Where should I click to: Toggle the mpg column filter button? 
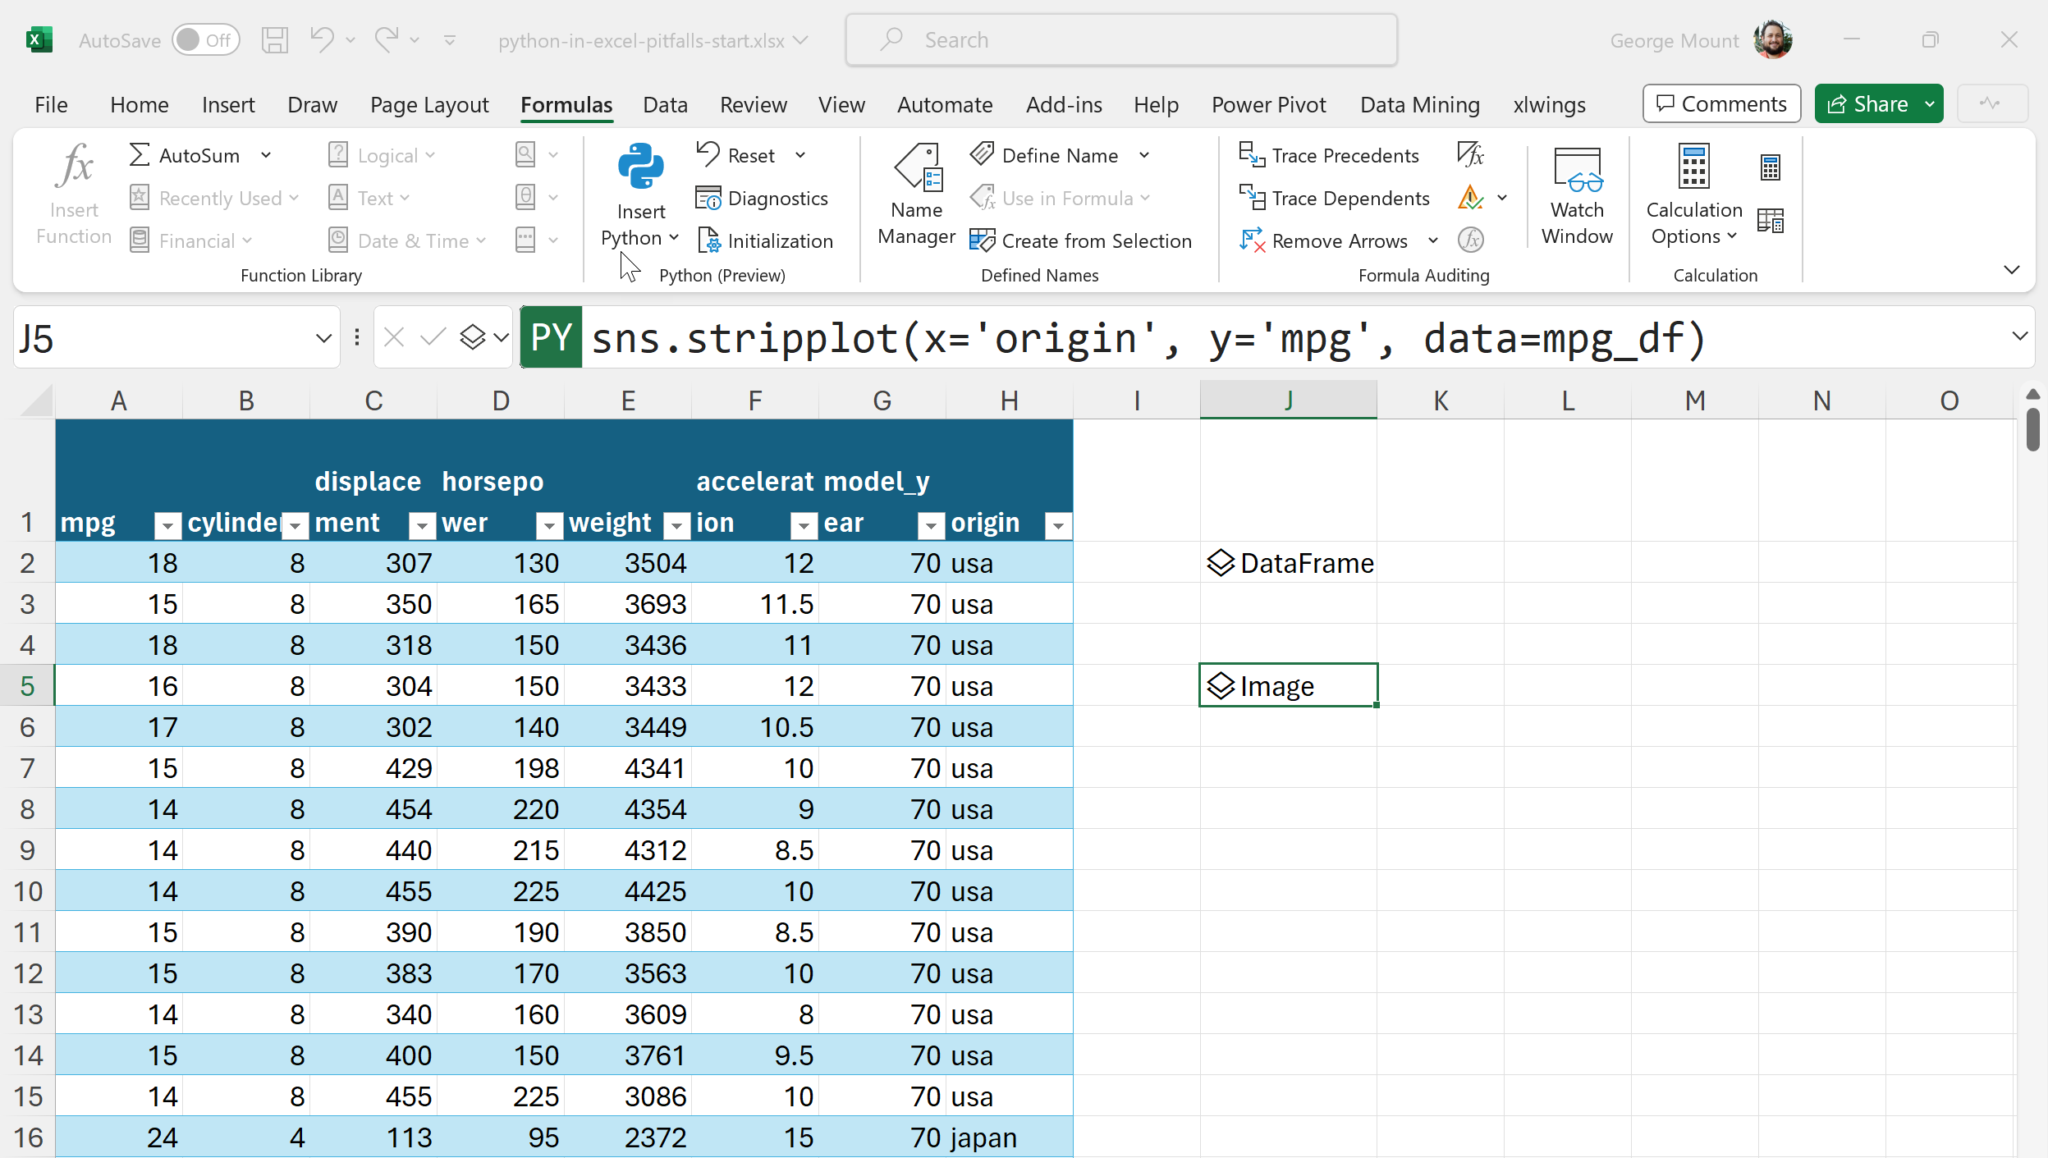click(167, 524)
